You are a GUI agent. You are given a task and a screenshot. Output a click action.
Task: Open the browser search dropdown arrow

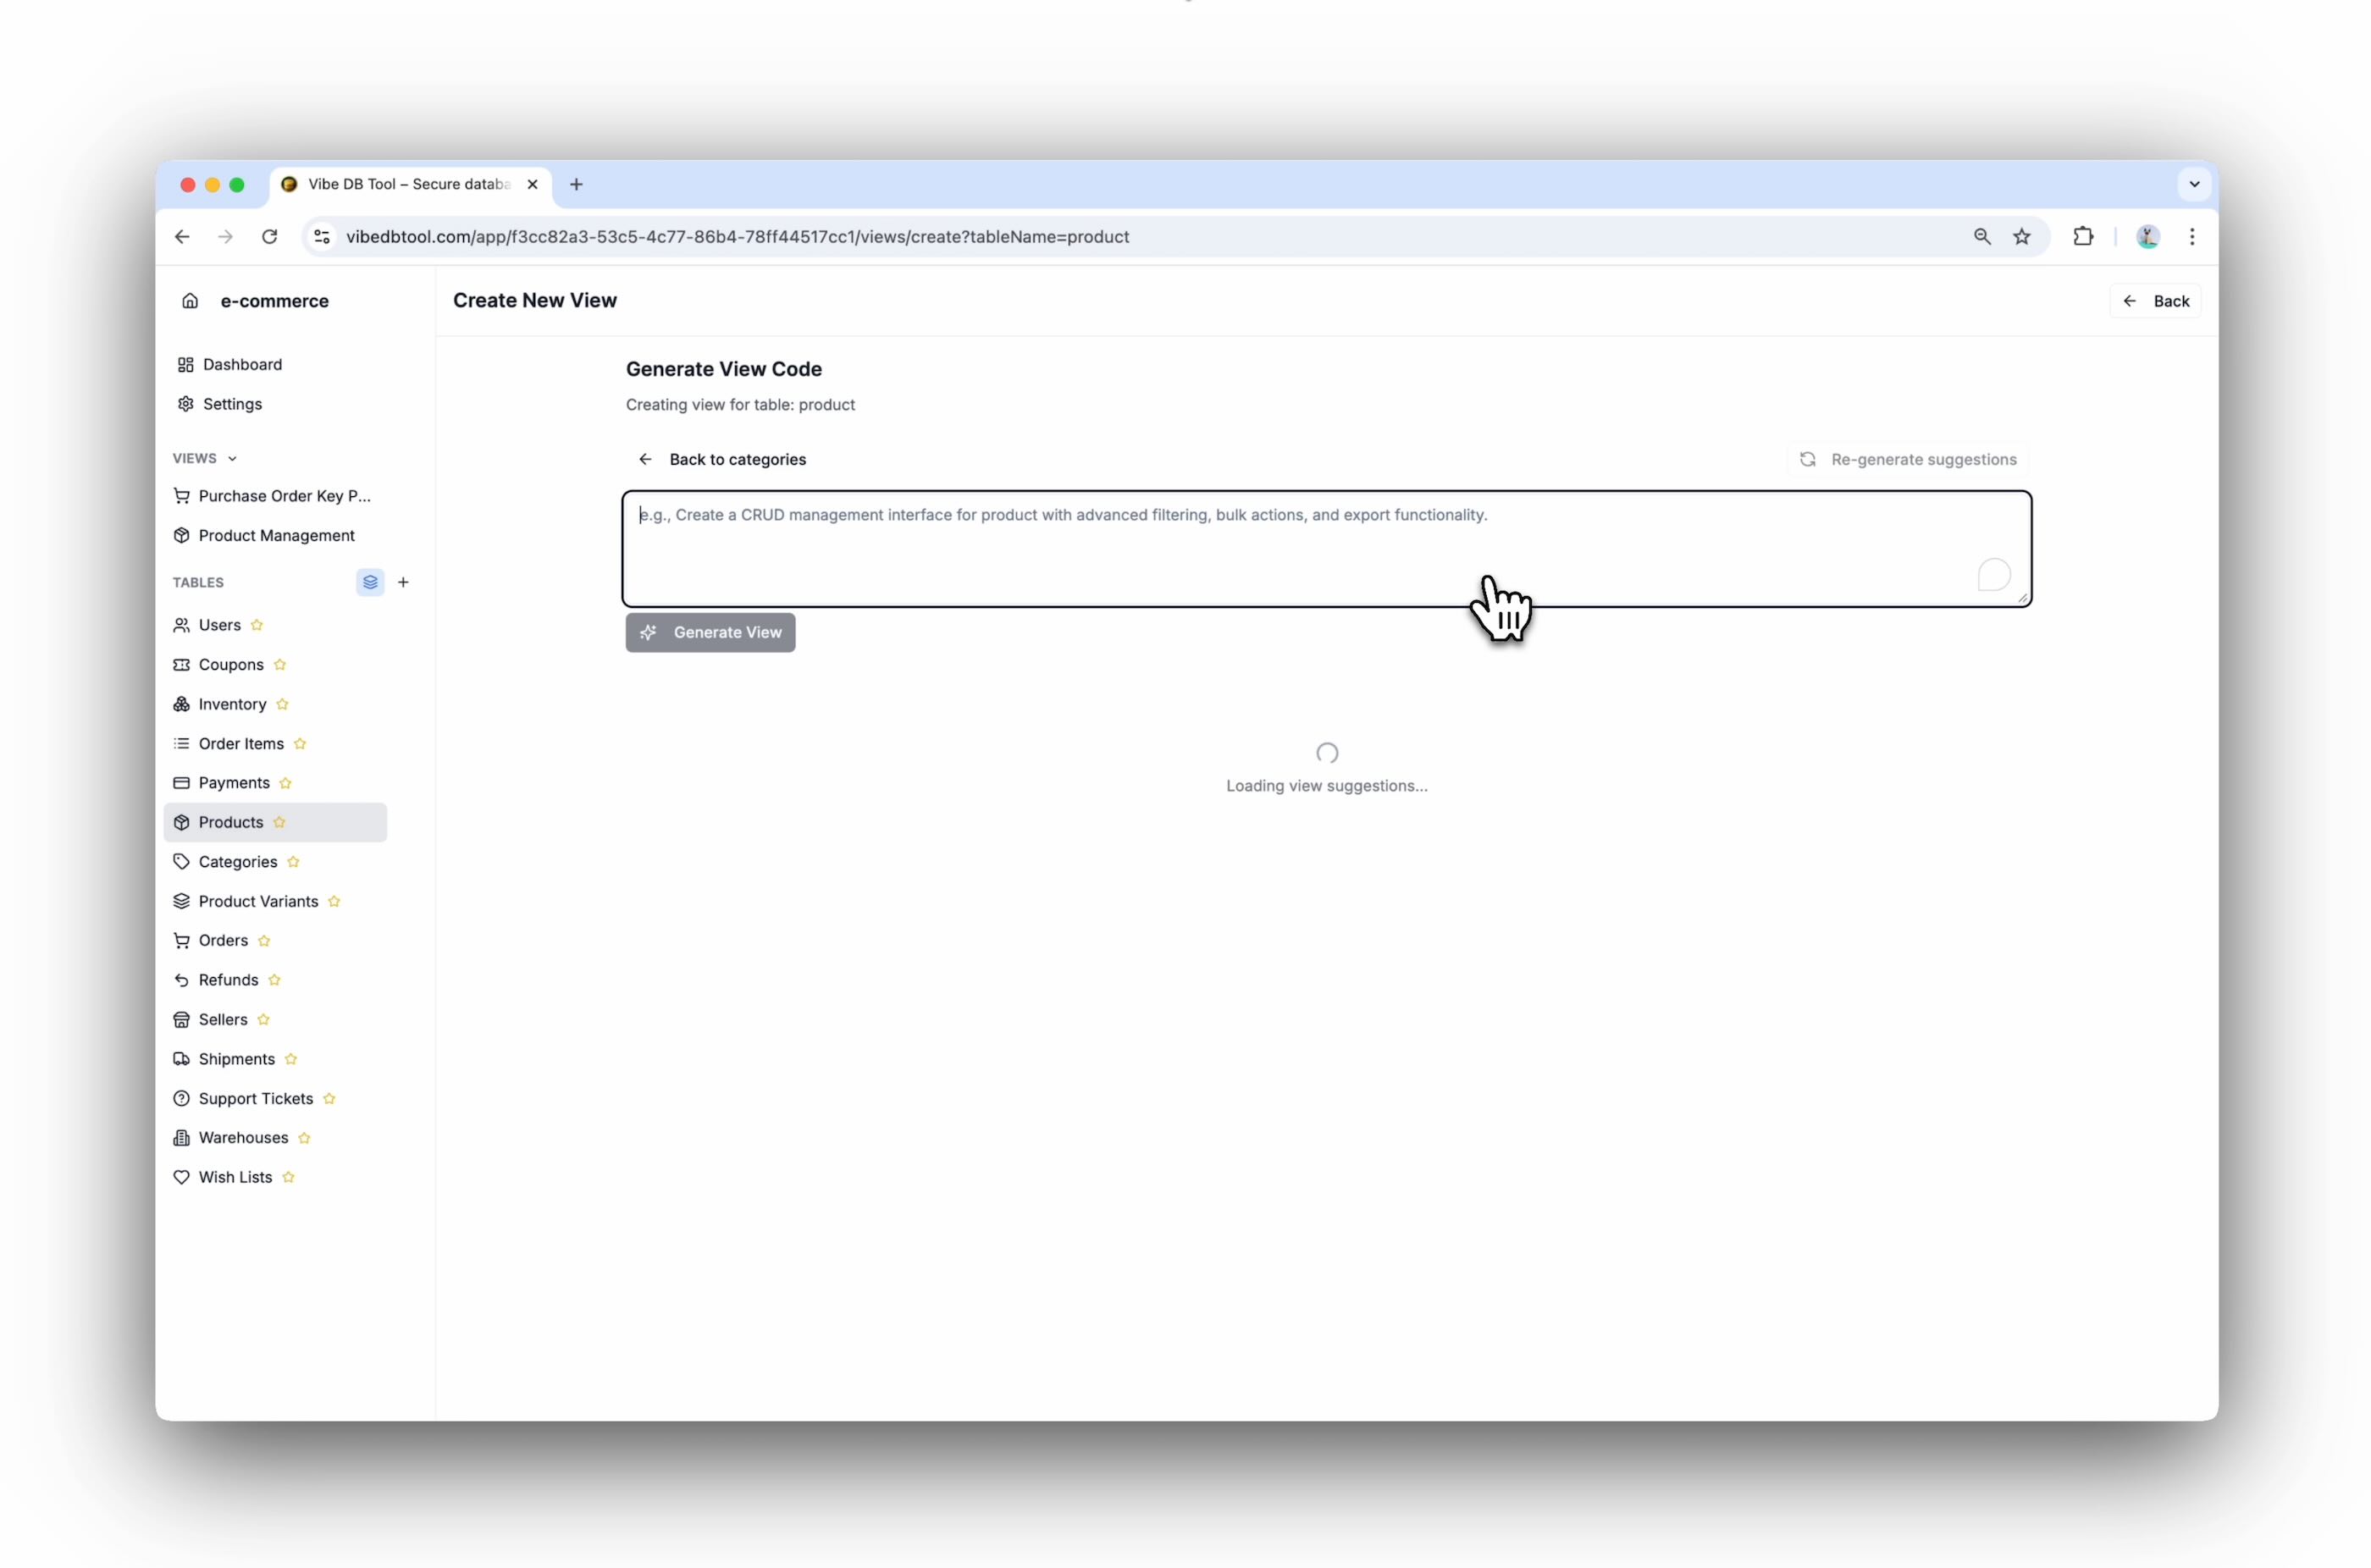pyautogui.click(x=2194, y=184)
